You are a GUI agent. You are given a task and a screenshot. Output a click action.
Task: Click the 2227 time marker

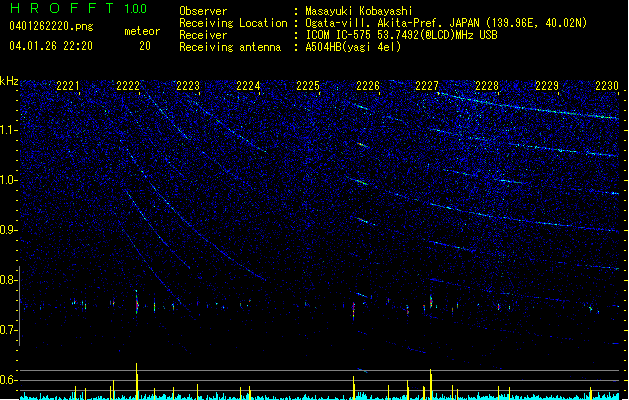click(x=427, y=86)
